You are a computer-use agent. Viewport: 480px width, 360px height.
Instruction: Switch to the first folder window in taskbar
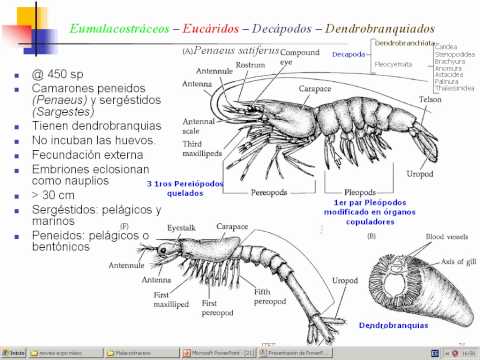coord(65,353)
